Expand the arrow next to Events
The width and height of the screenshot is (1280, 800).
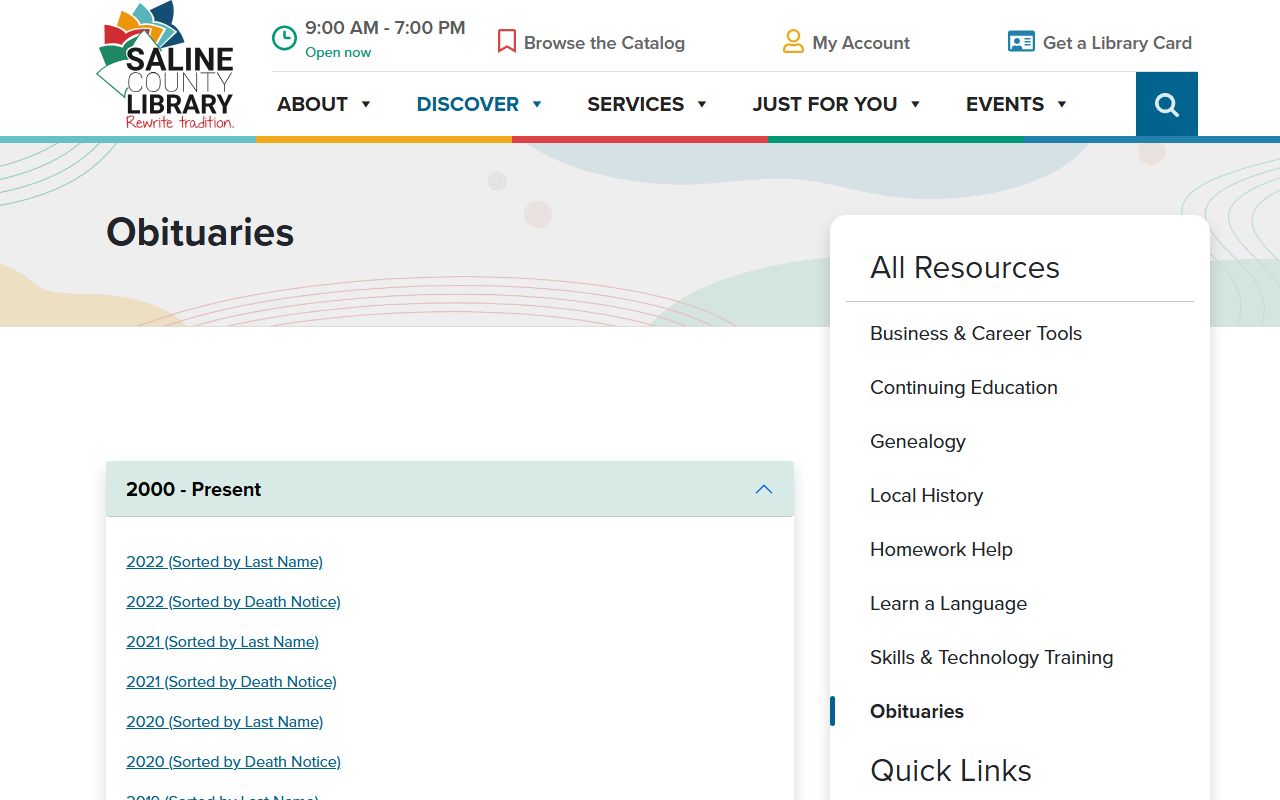(x=1062, y=104)
